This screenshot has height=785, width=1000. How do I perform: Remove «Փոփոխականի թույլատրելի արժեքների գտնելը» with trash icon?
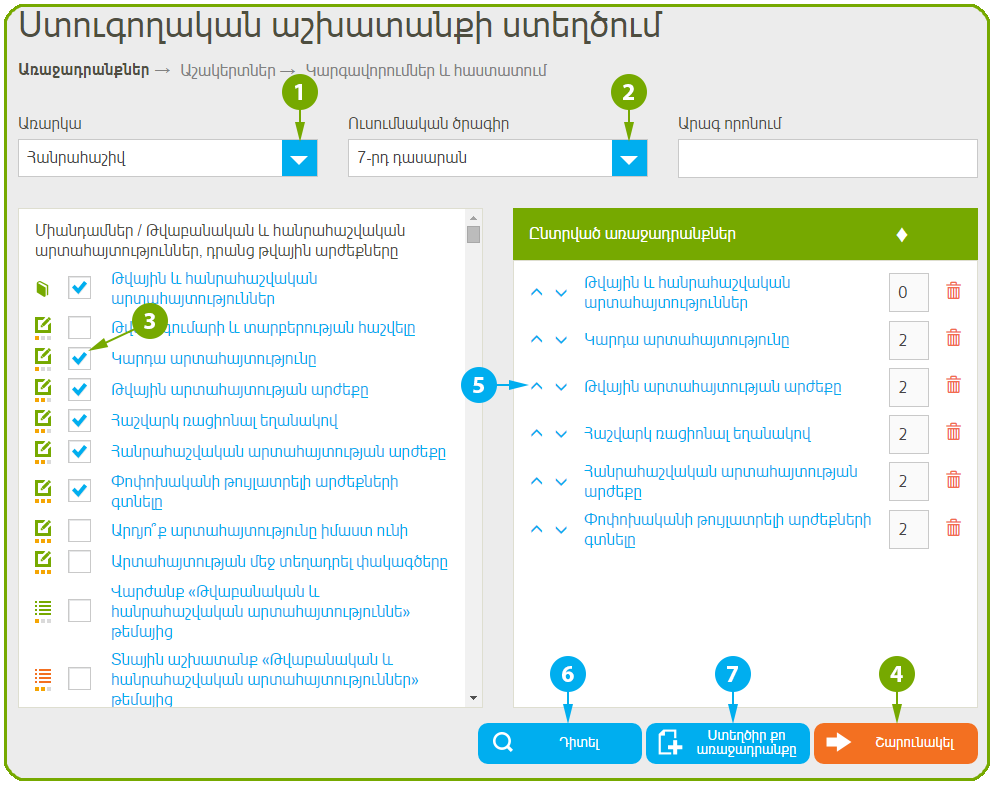[953, 528]
